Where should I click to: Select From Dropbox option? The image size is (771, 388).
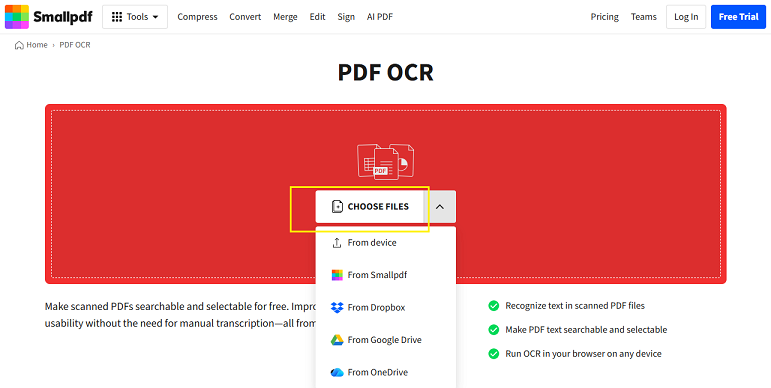(x=386, y=307)
